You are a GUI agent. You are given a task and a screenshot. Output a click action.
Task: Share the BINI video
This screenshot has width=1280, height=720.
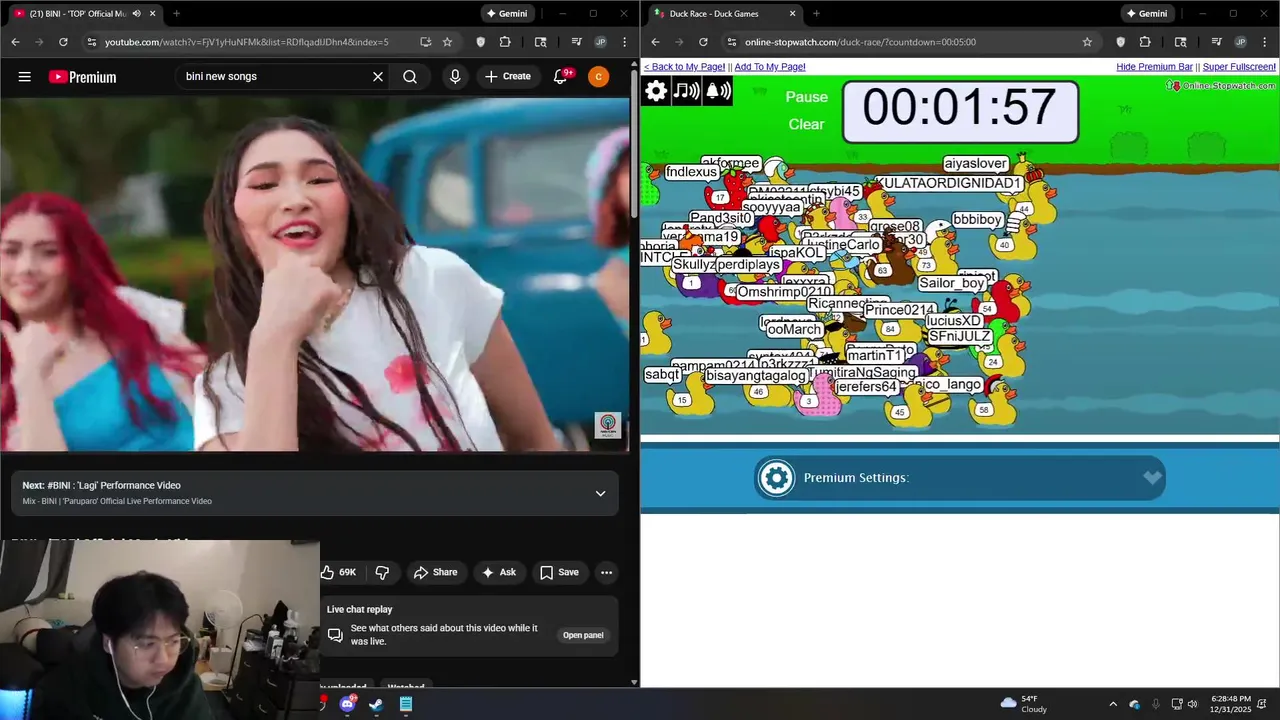point(436,572)
